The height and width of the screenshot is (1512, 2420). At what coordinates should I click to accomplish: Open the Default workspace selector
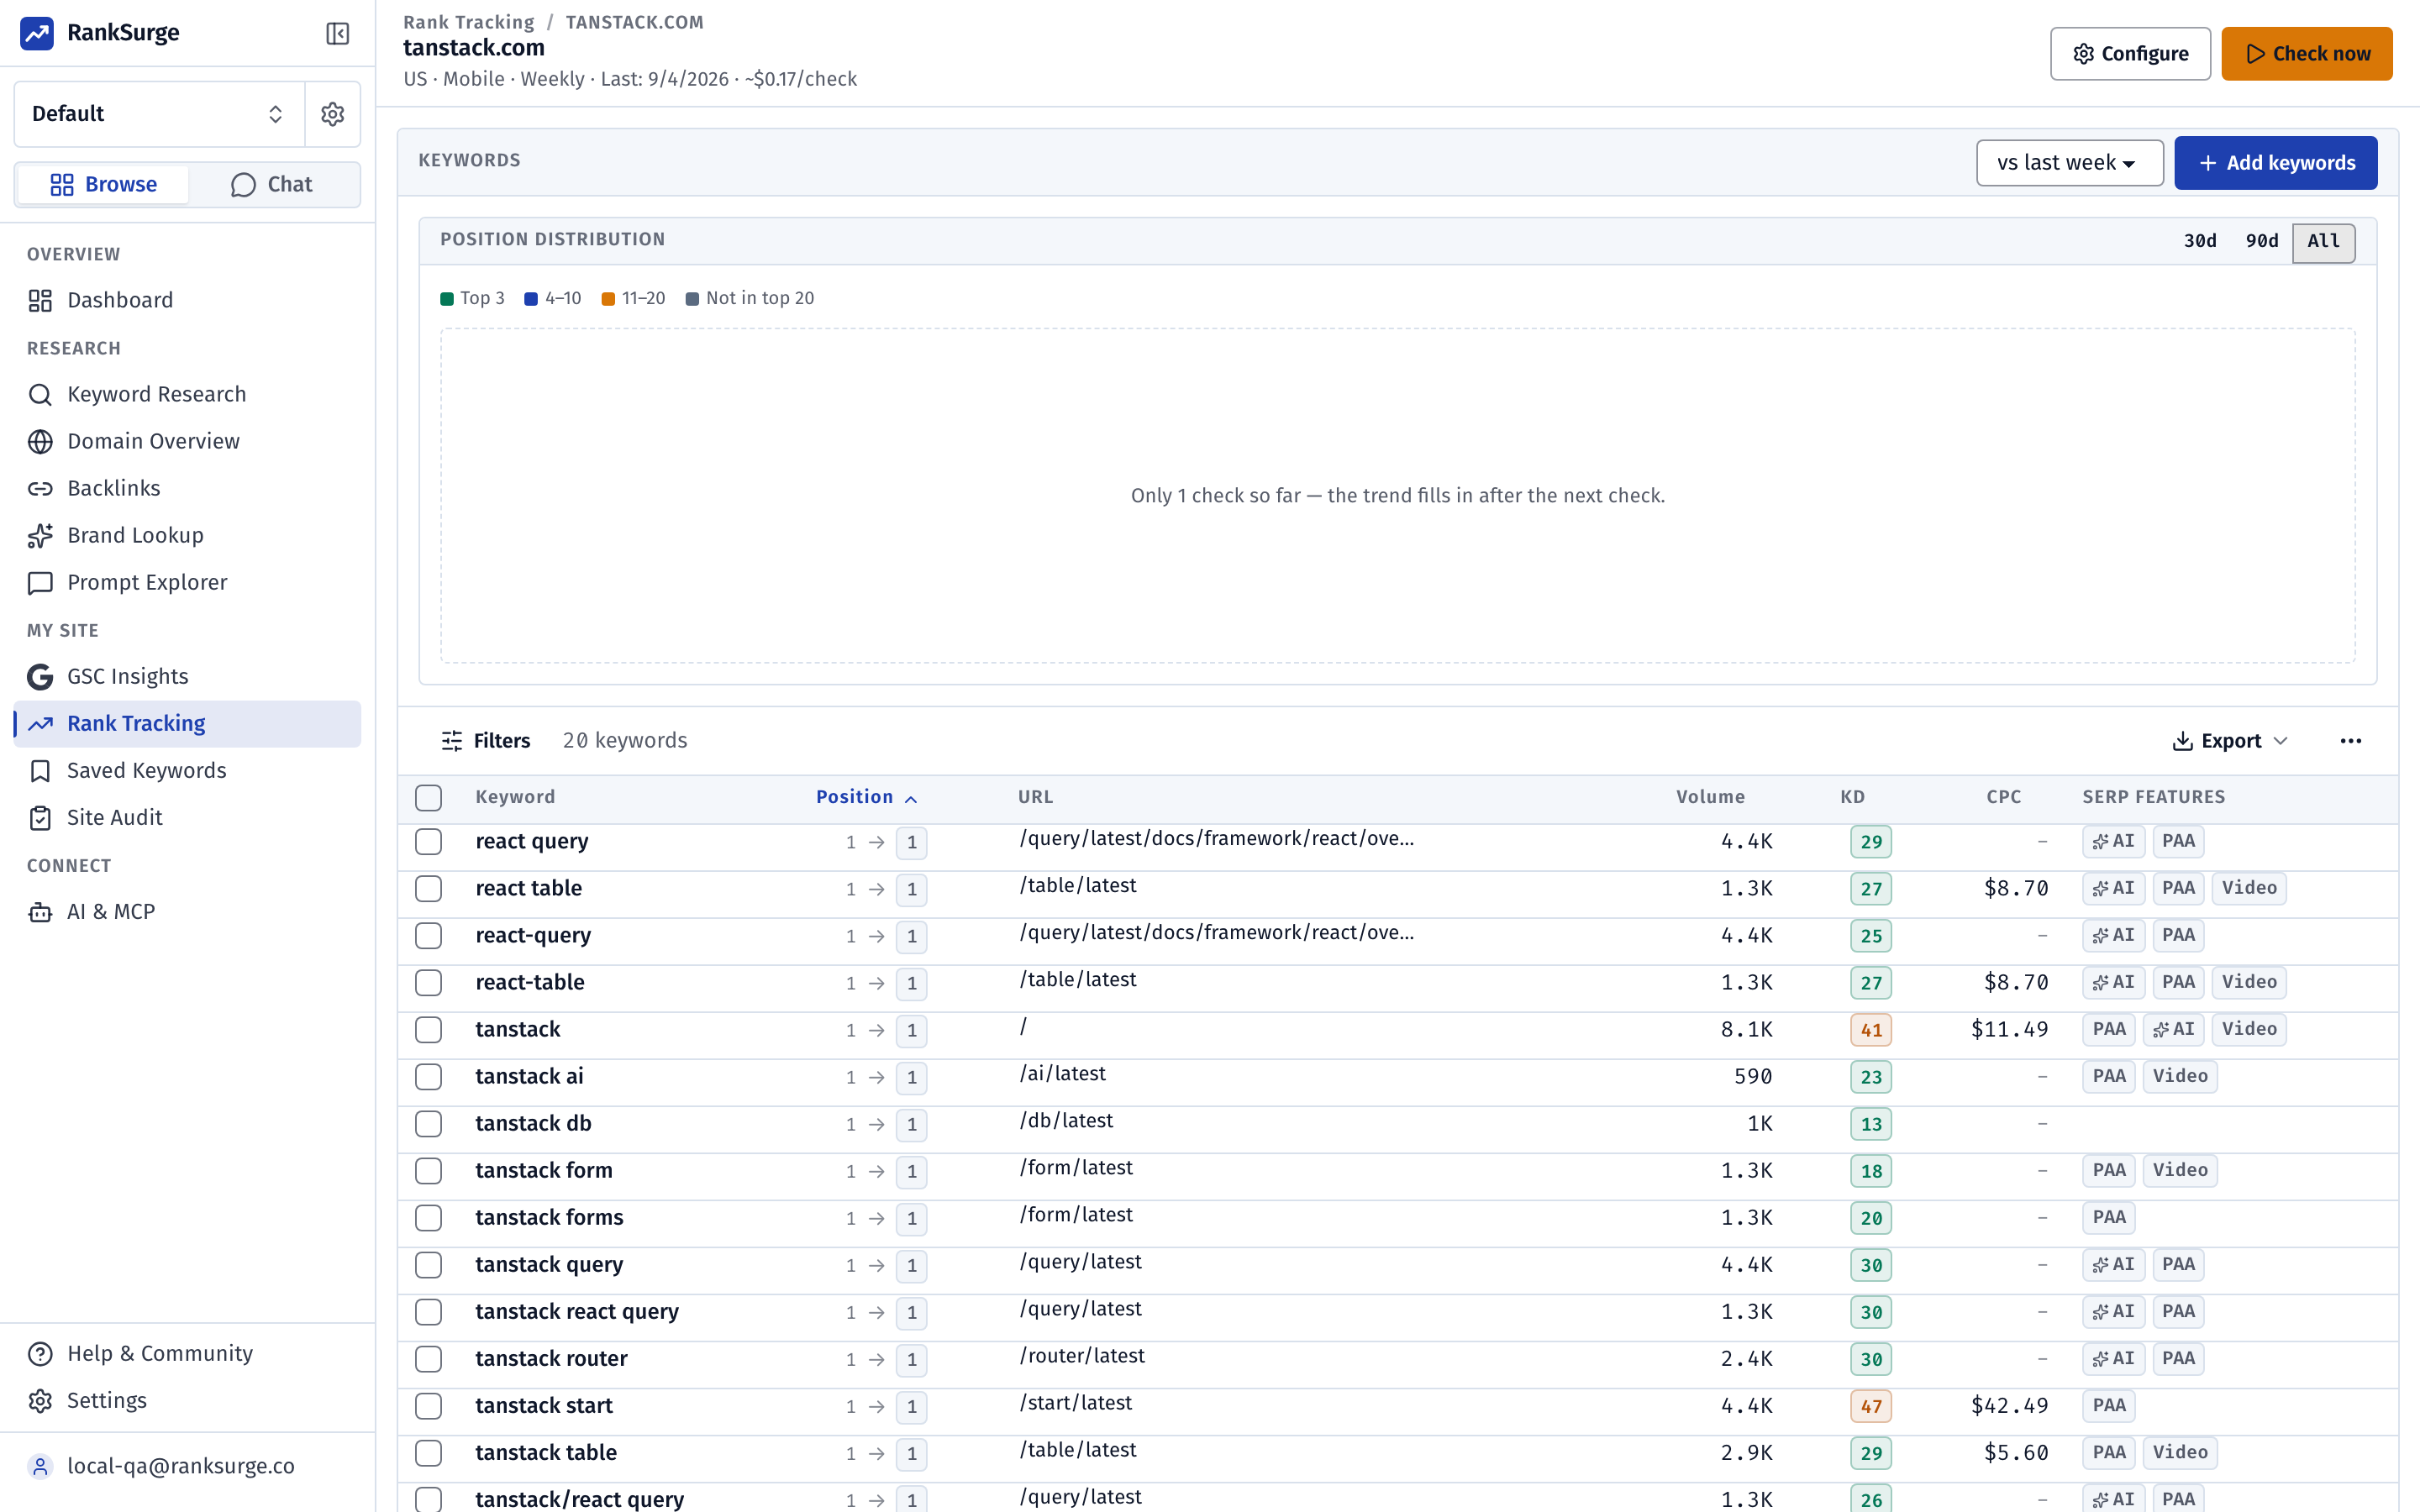159,114
